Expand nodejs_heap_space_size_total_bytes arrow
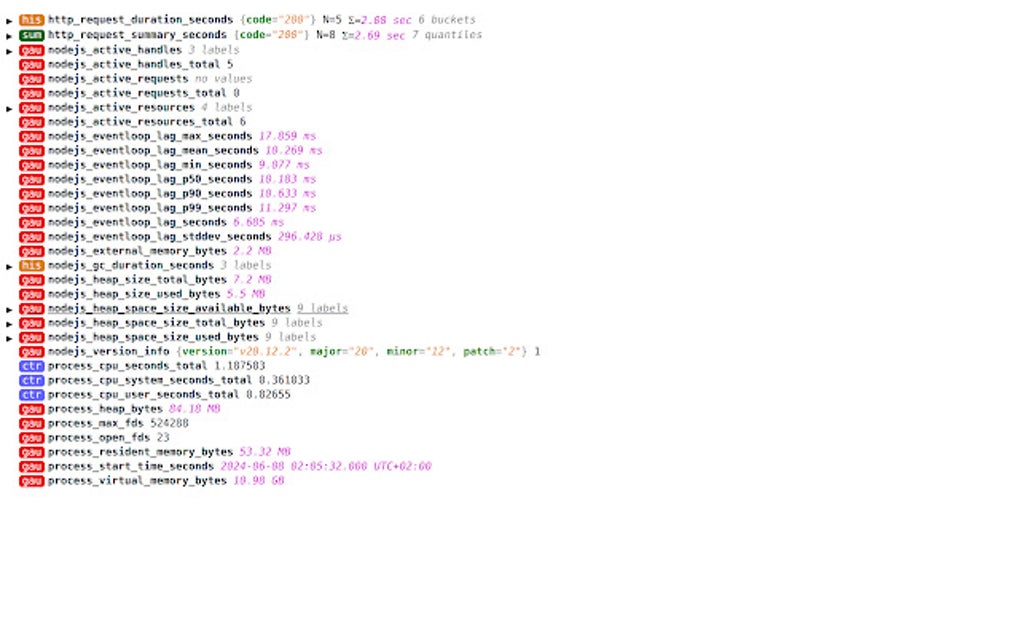The width and height of the screenshot is (1020, 638). [9, 324]
